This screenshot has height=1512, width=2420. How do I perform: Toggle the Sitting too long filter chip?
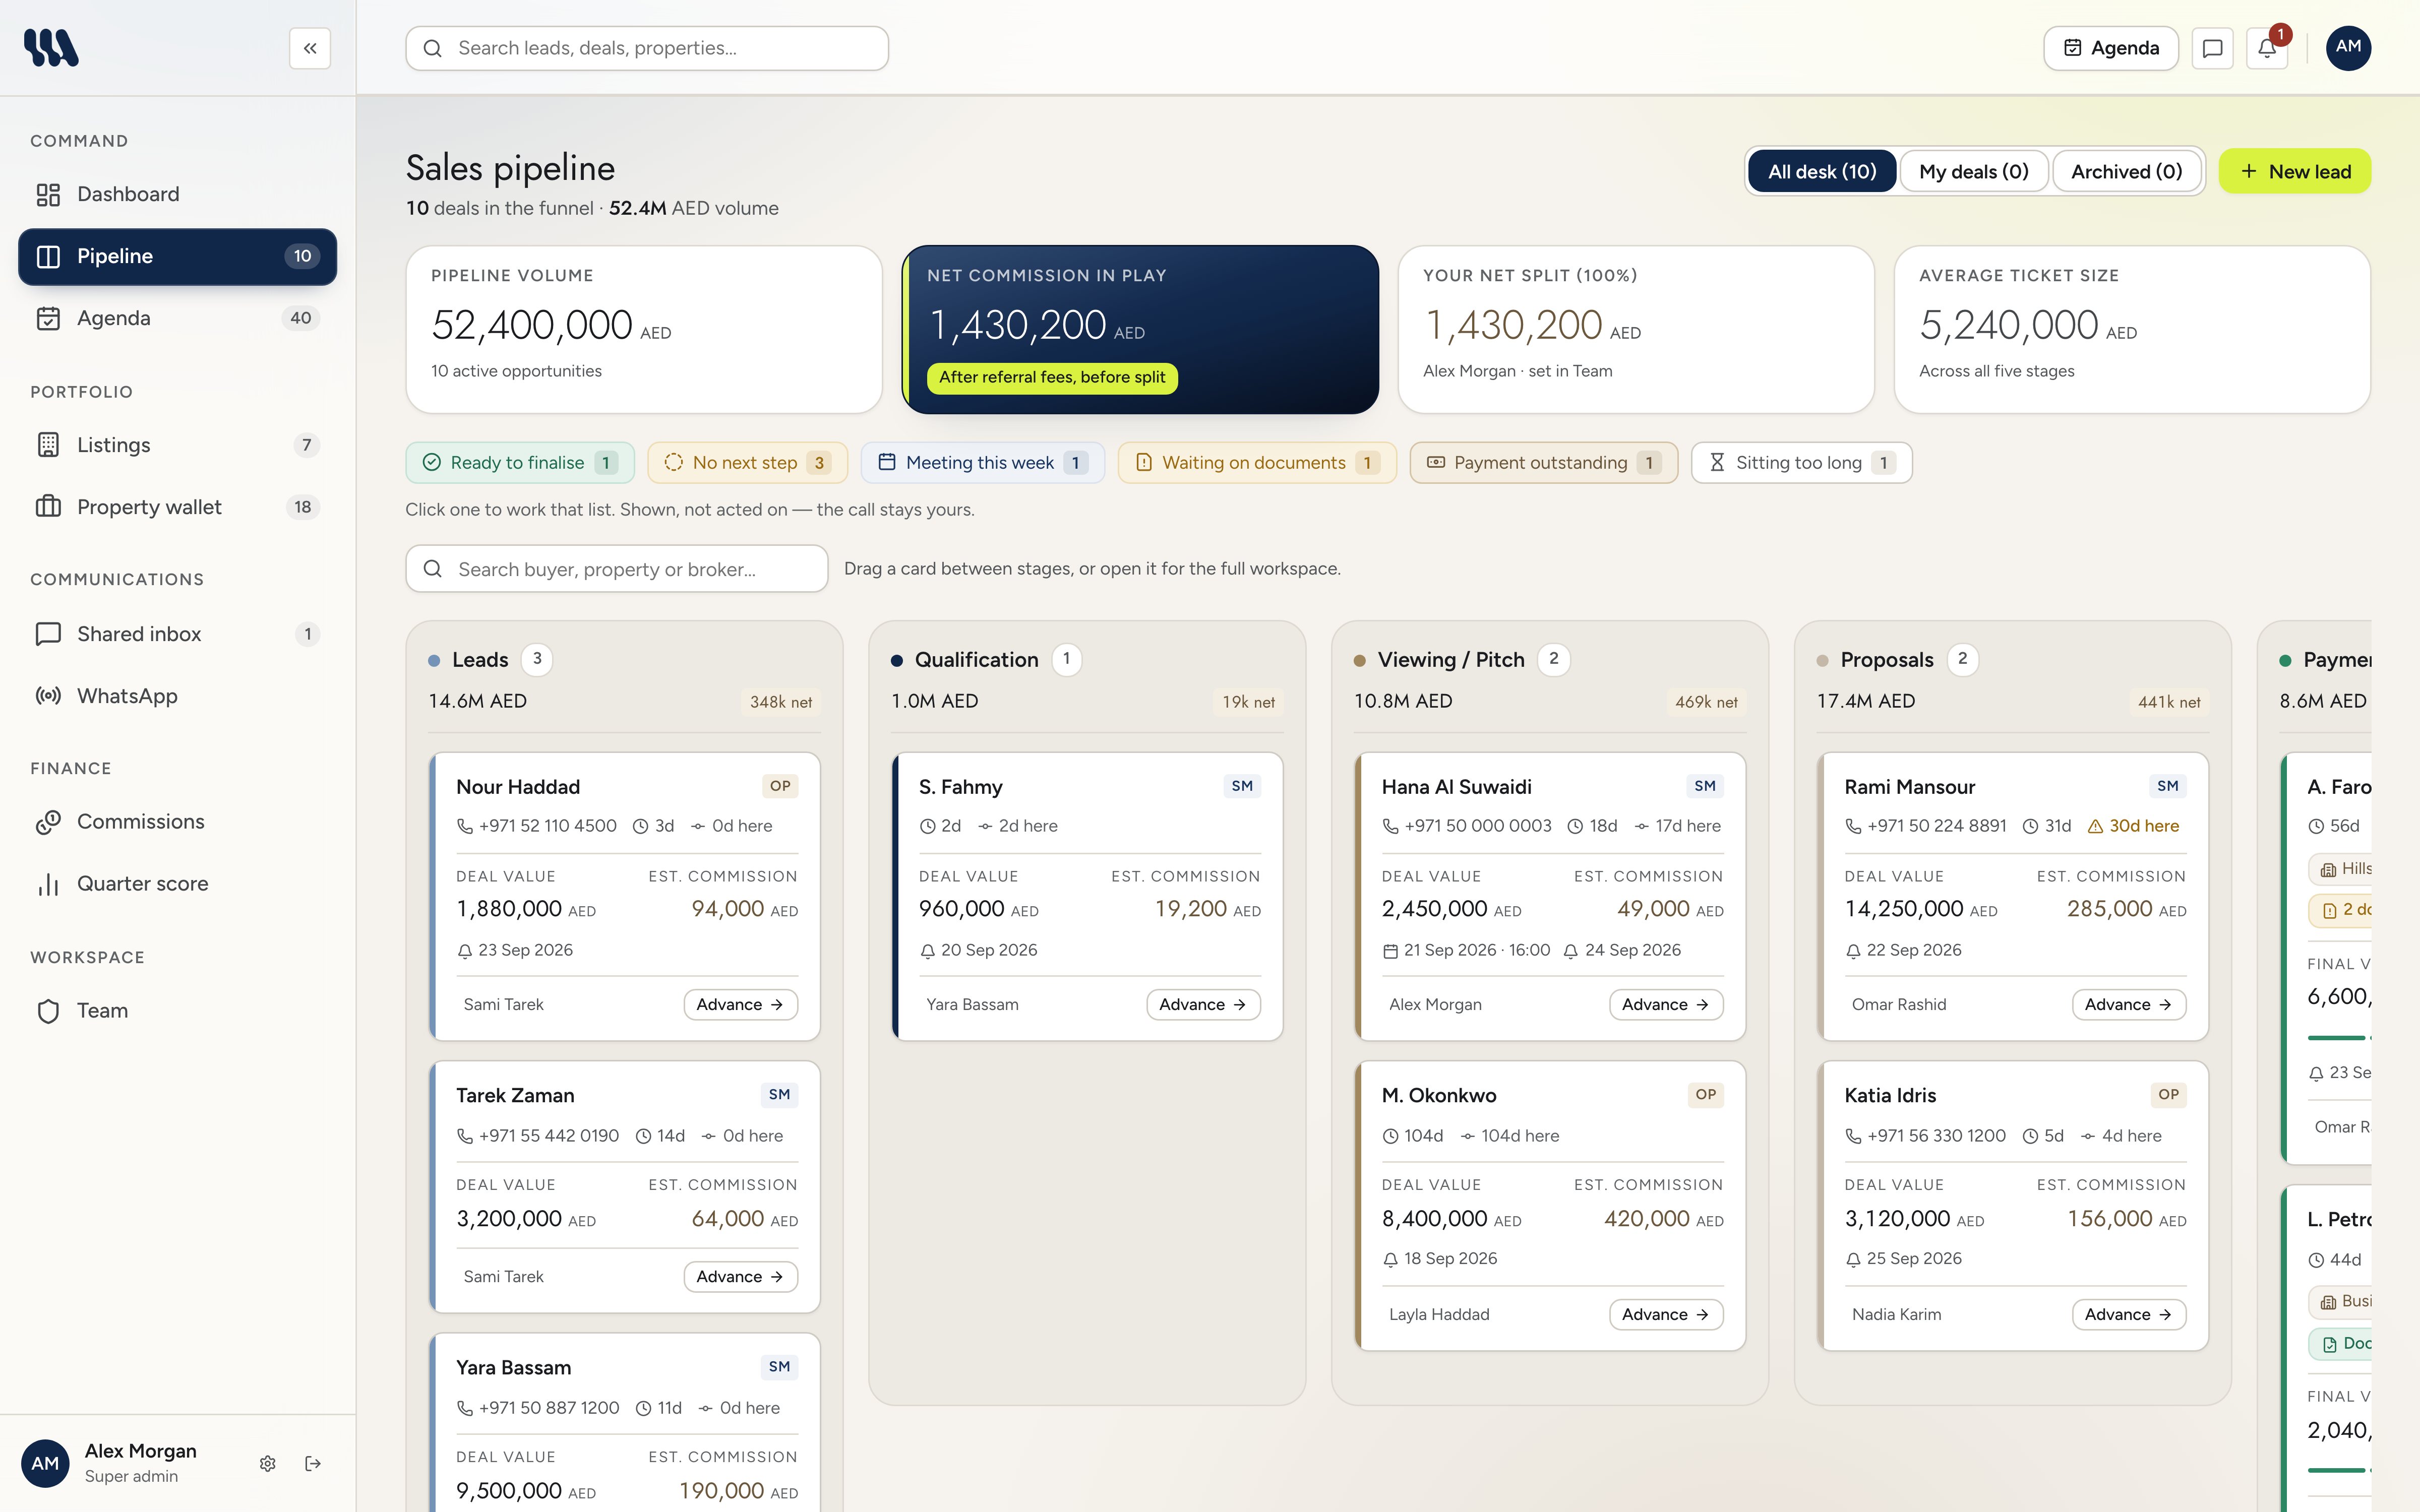coord(1801,463)
